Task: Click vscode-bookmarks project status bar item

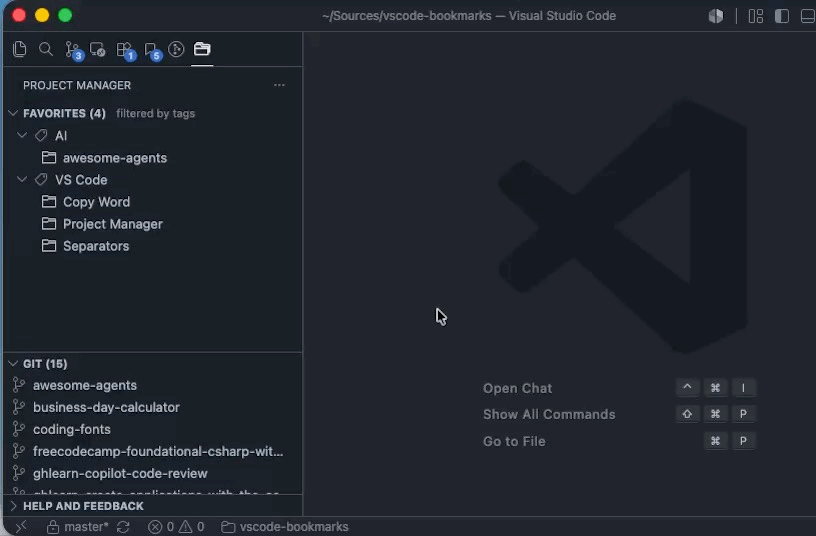Action: [285, 527]
